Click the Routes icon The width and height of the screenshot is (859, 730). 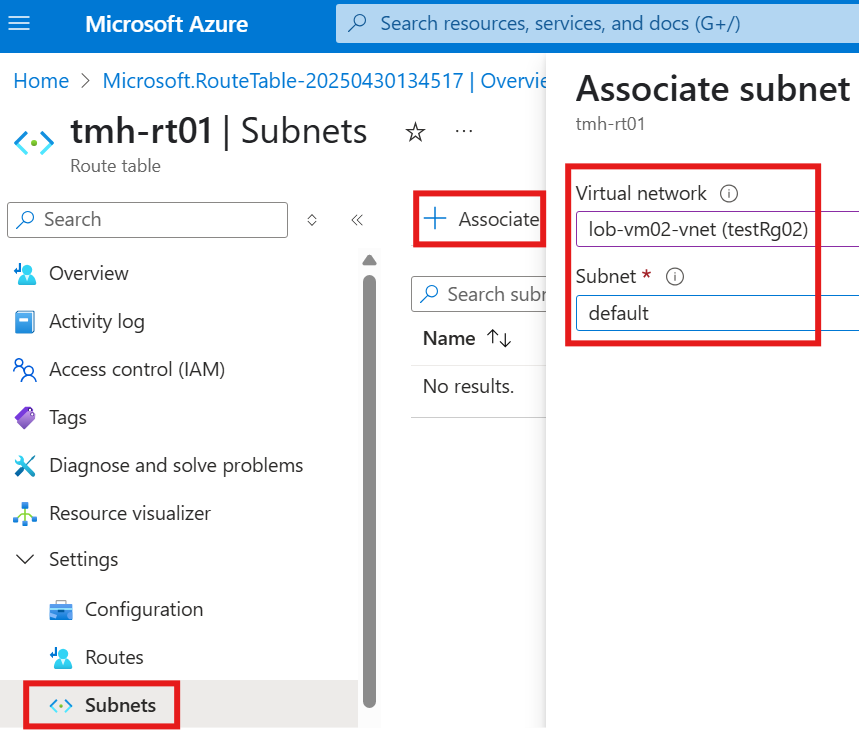pyautogui.click(x=61, y=658)
